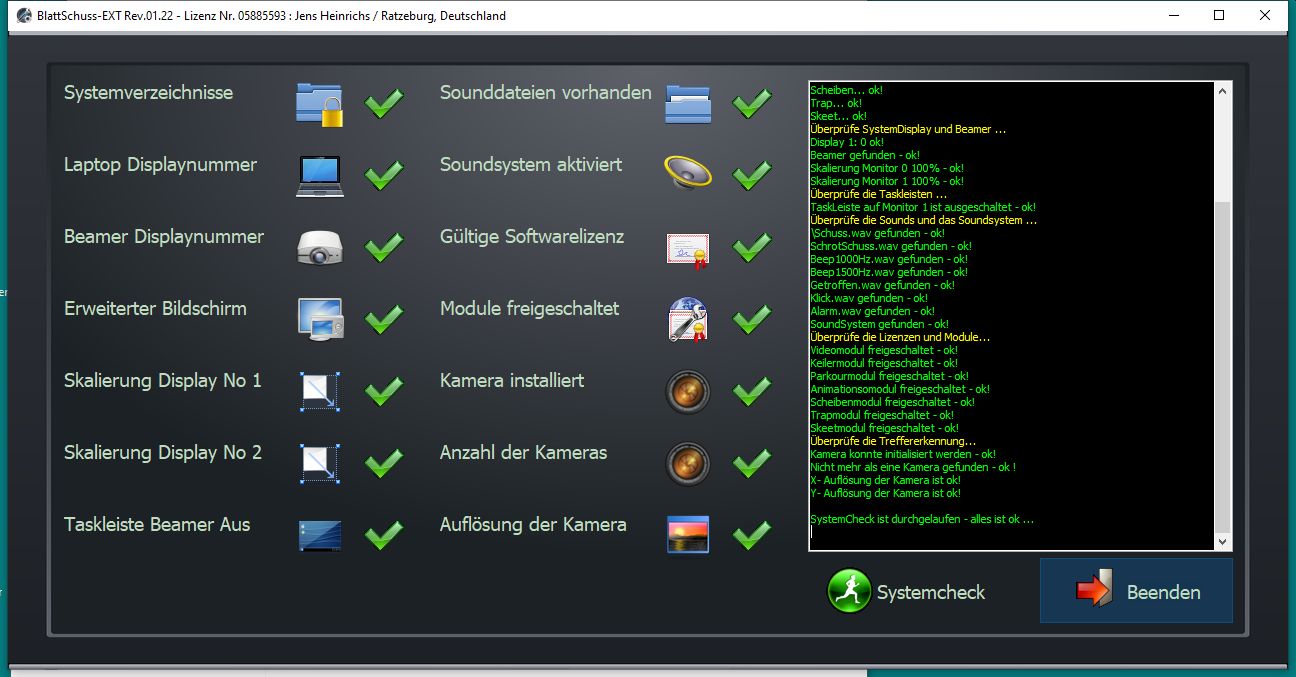Click the green checkmark beside Anzahl der Kameras
This screenshot has height=677, width=1296.
(752, 463)
